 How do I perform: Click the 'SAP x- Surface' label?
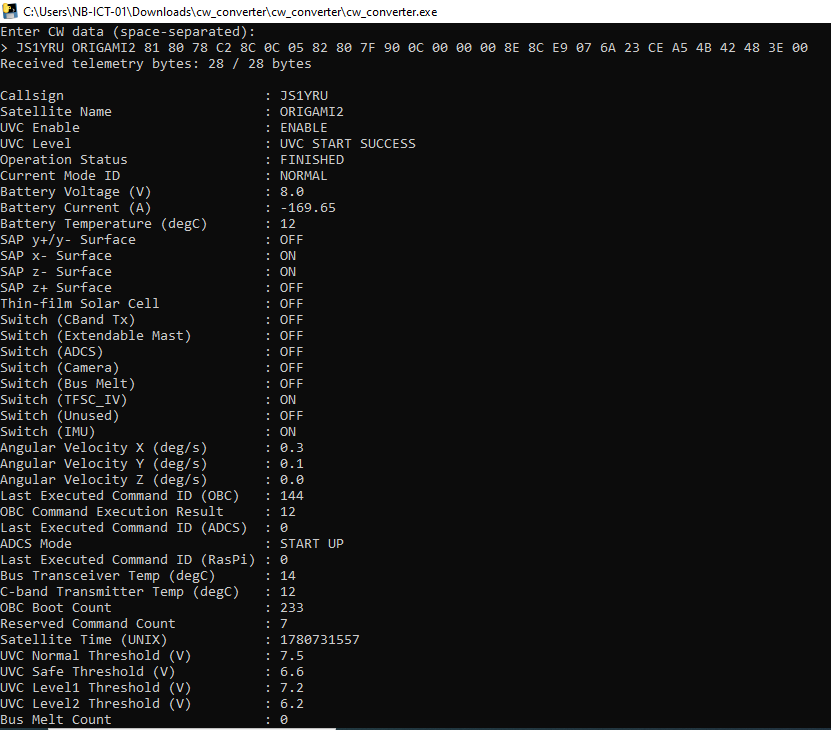[x=56, y=256]
